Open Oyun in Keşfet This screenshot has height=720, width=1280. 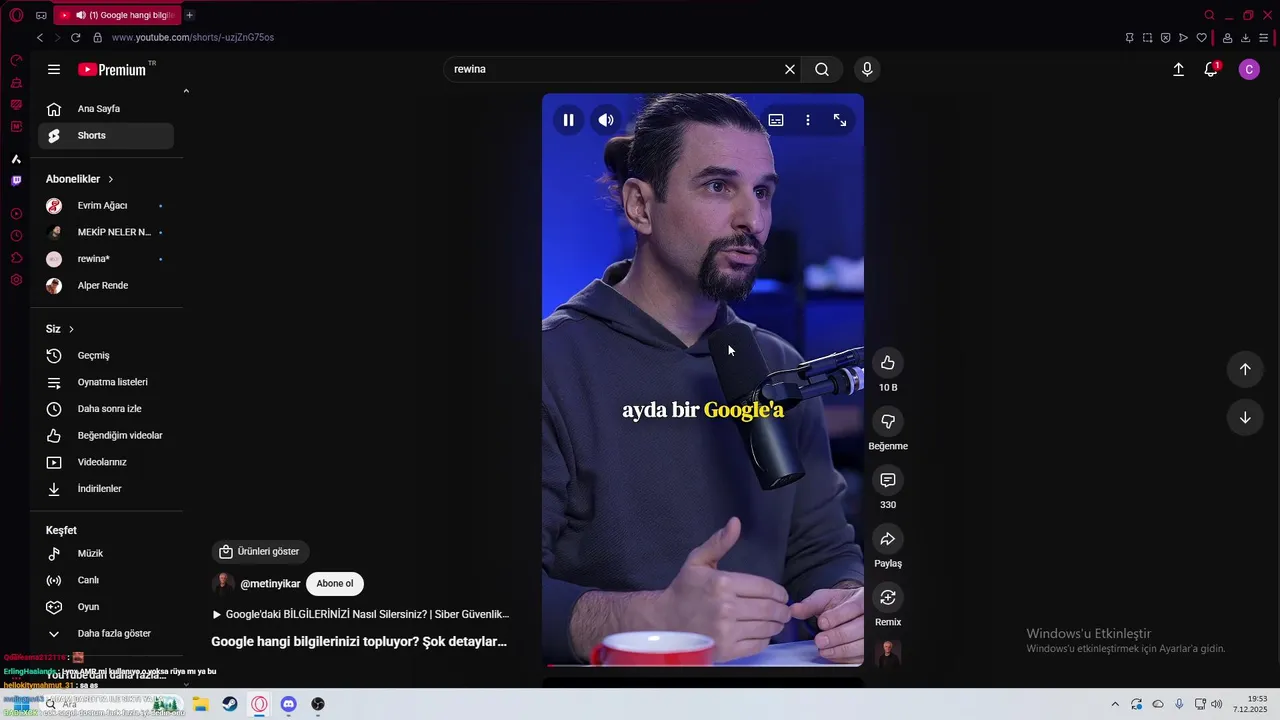[106, 607]
